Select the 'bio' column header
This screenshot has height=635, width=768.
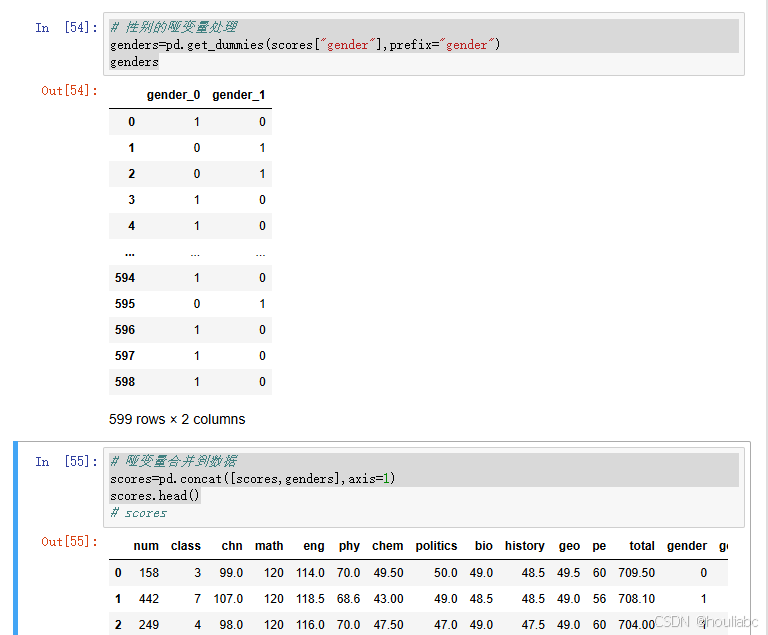pyautogui.click(x=483, y=545)
